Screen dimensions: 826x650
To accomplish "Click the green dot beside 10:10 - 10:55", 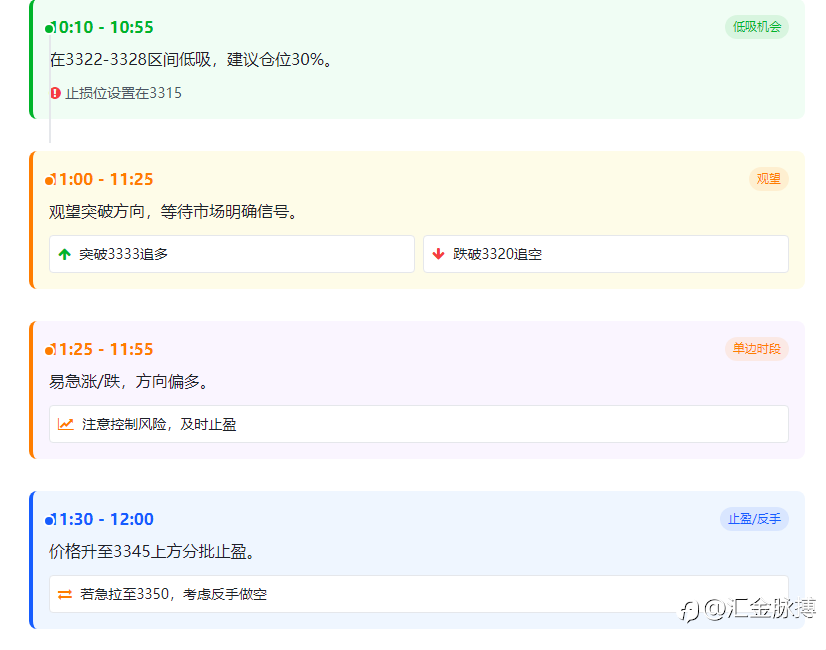I will pos(50,28).
